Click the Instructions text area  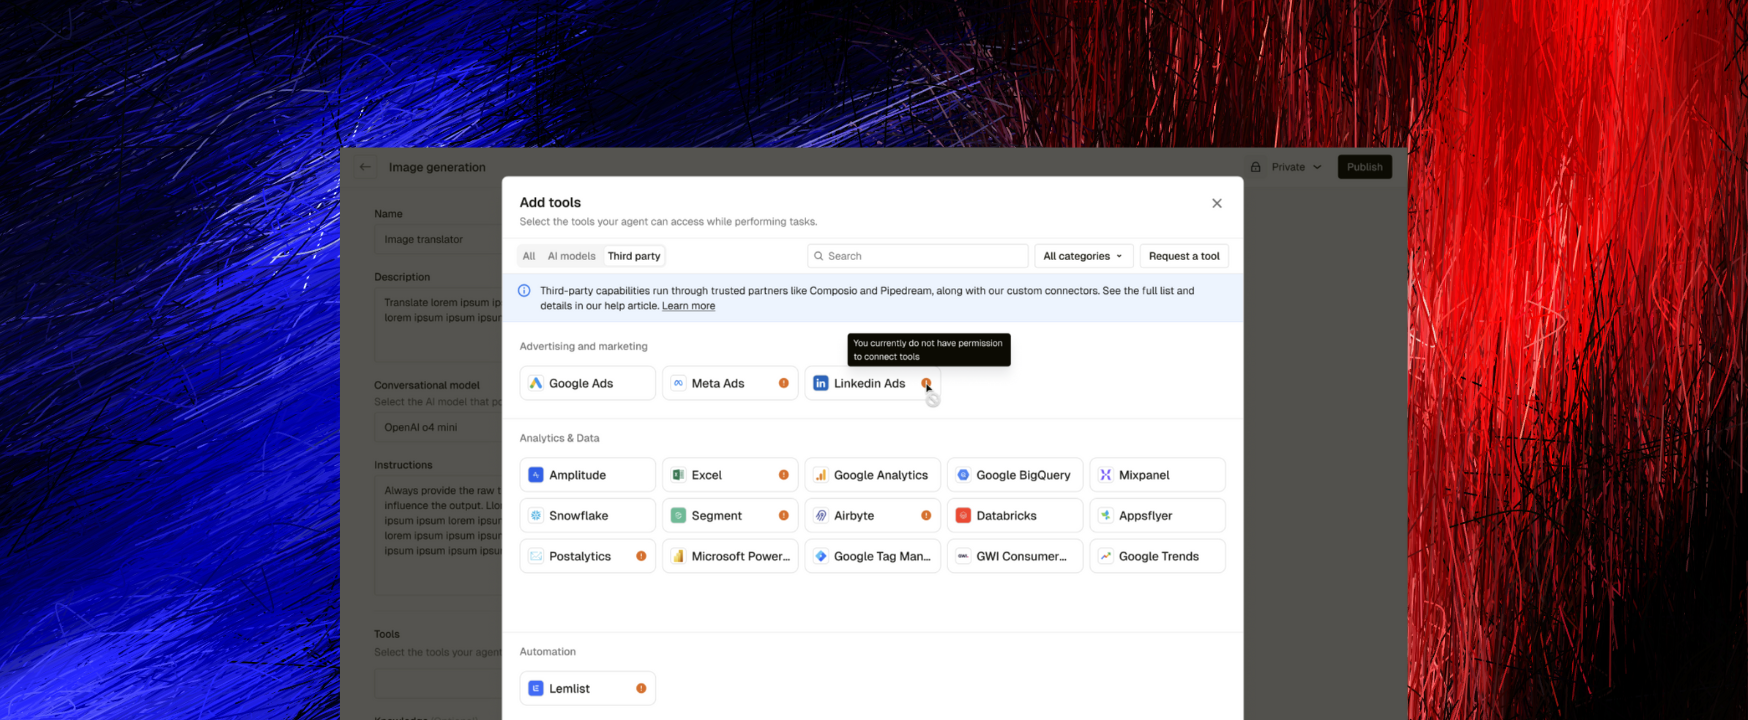pos(438,536)
